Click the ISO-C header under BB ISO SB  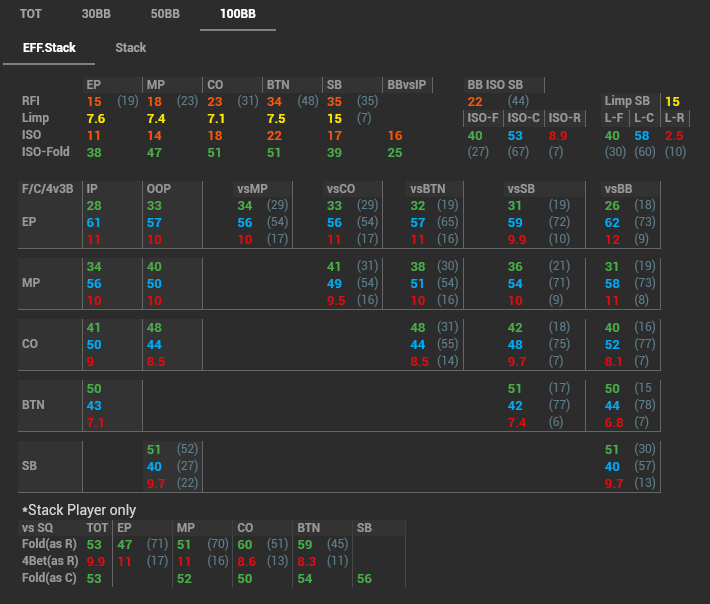point(523,118)
